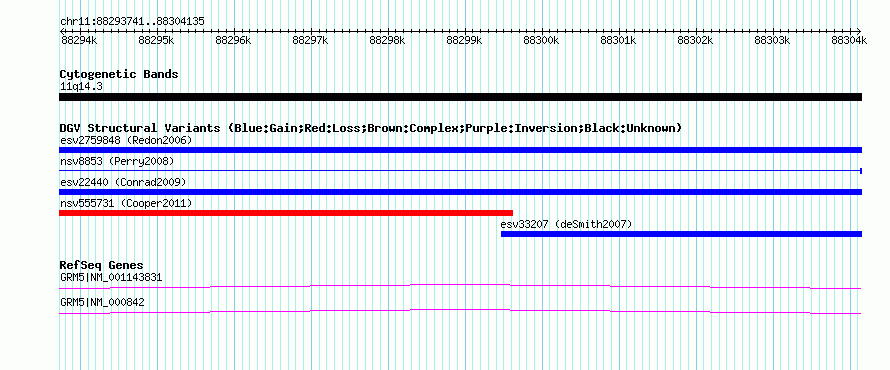Click the GRM5|NM_001143831 label text
Image resolution: width=890 pixels, height=370 pixels.
pyautogui.click(x=111, y=278)
